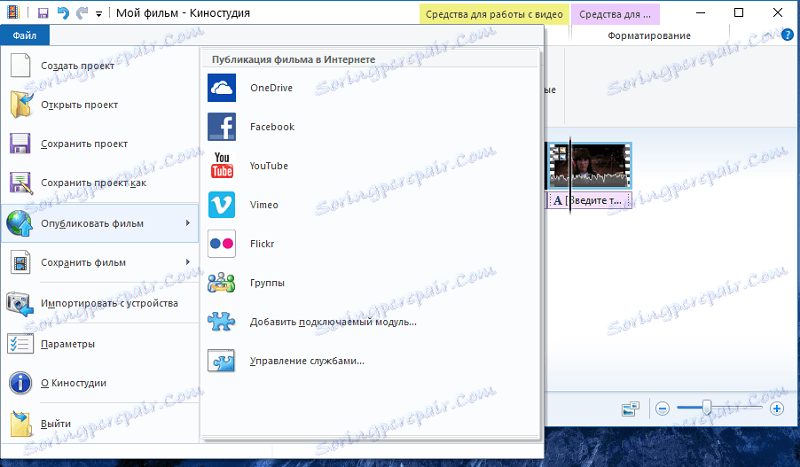800x467 pixels.
Task: Click the zoom slider handle
Action: 707,407
